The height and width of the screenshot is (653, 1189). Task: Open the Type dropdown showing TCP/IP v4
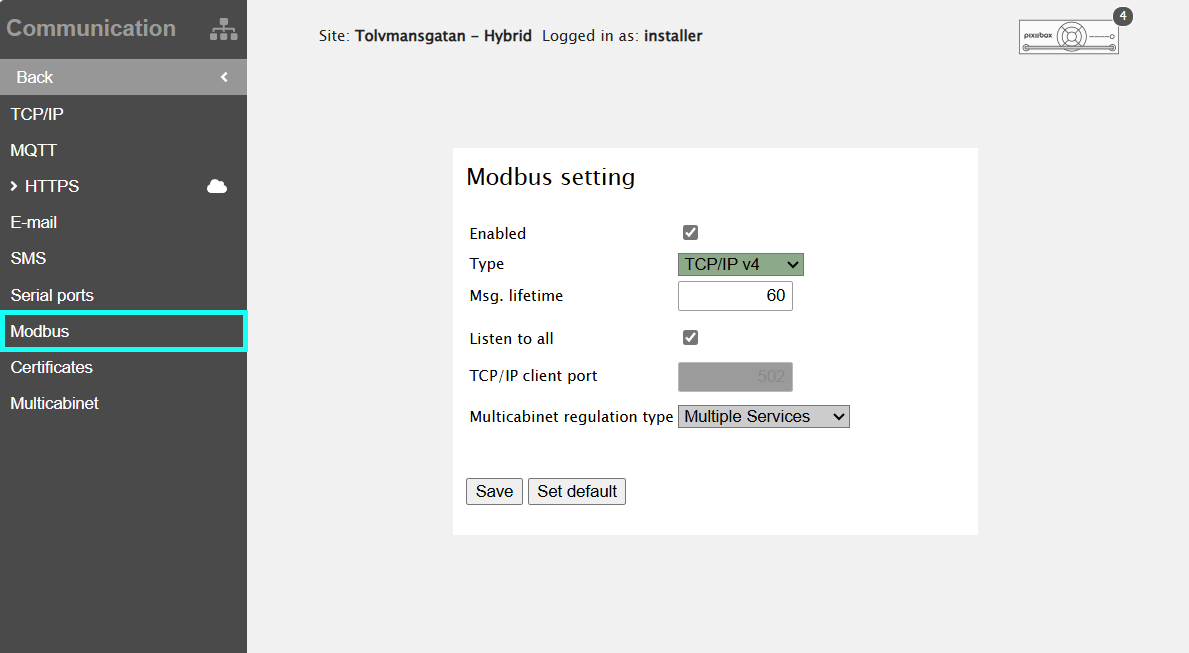(x=740, y=264)
